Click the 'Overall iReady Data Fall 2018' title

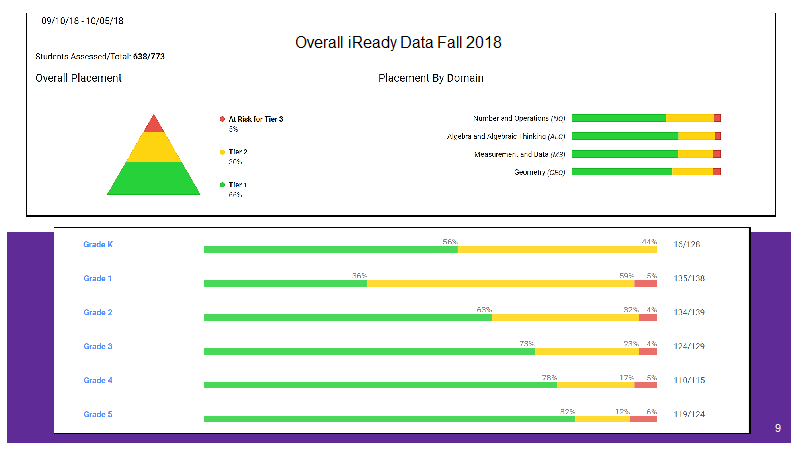(398, 42)
